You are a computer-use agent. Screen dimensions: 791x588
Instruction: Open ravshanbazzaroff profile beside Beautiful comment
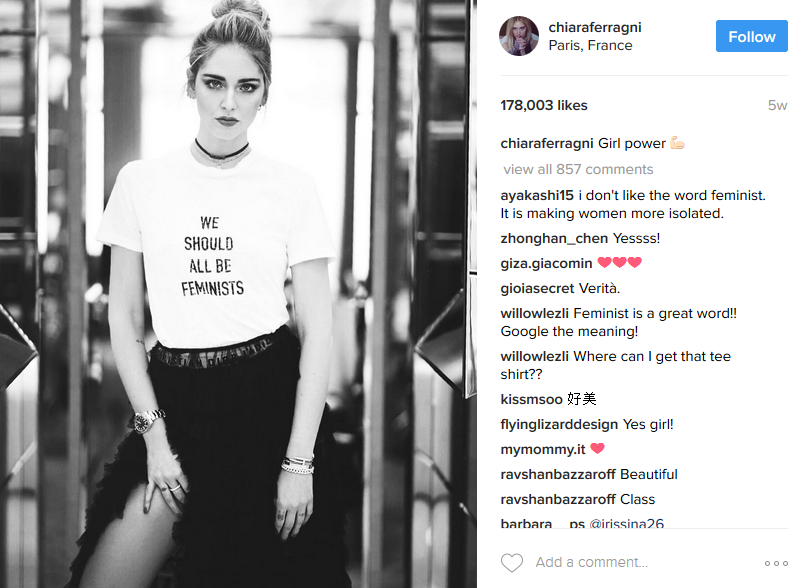point(558,475)
